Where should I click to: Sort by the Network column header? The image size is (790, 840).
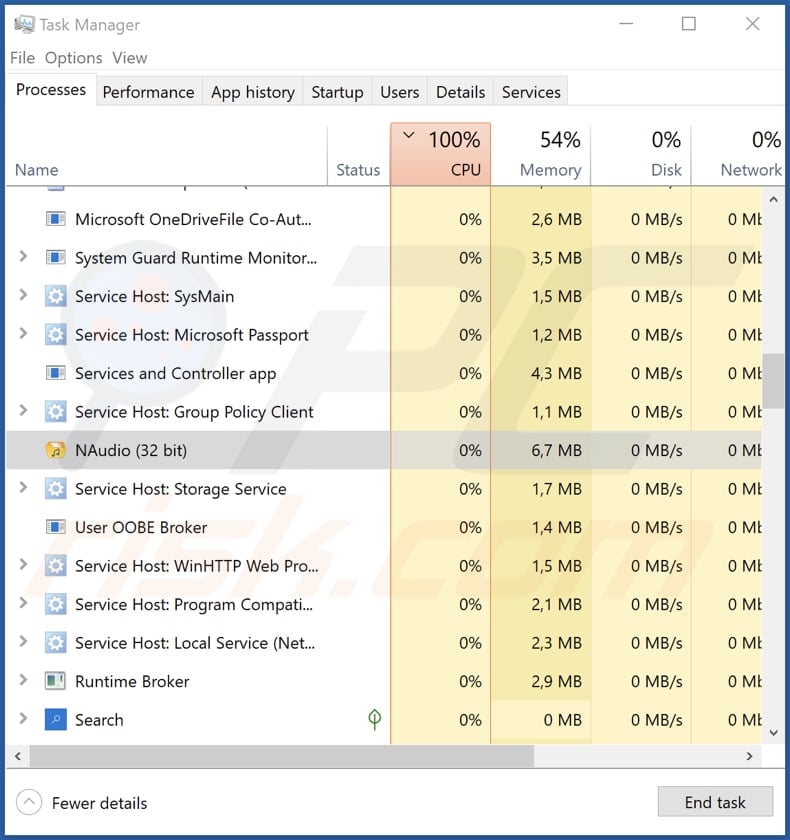tap(739, 154)
